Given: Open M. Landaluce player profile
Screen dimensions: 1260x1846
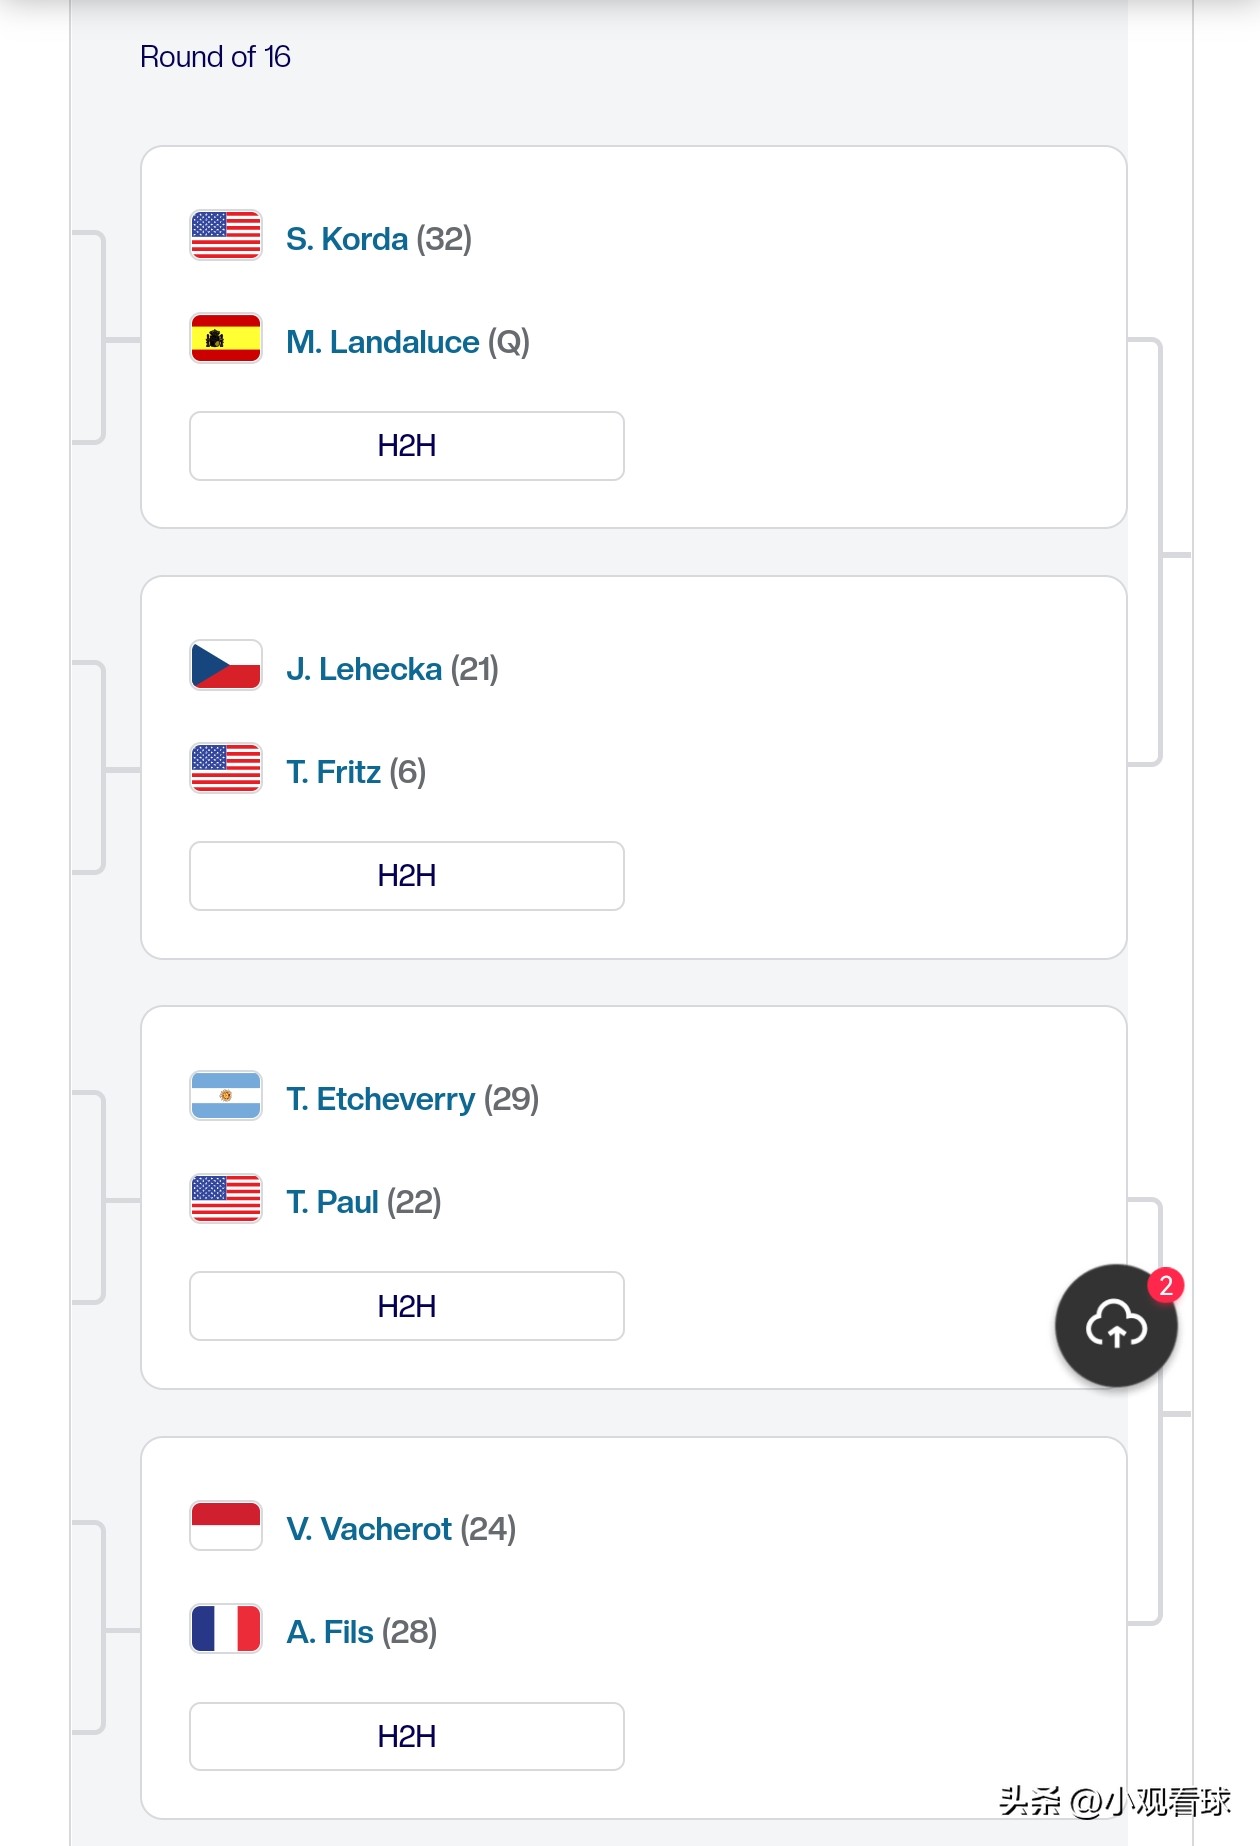Looking at the screenshot, I should (383, 342).
